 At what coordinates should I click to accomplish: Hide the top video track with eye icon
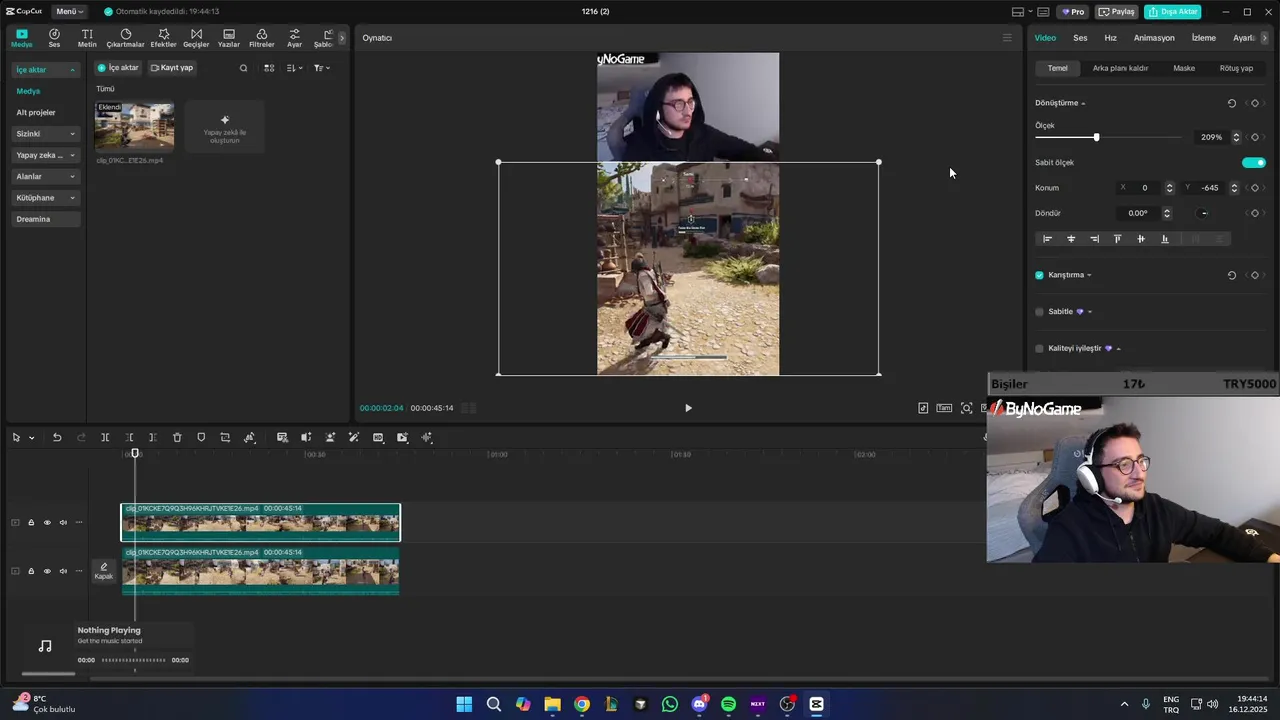tap(47, 522)
